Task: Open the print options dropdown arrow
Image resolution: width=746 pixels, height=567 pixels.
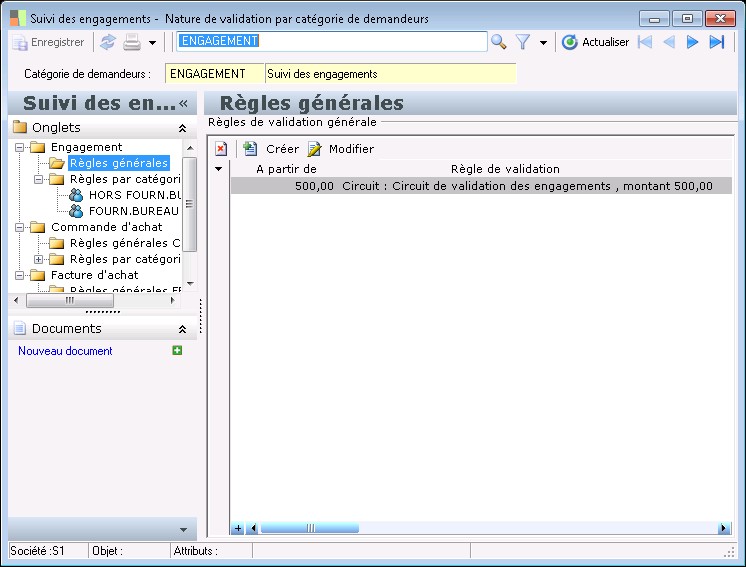Action: [152, 43]
